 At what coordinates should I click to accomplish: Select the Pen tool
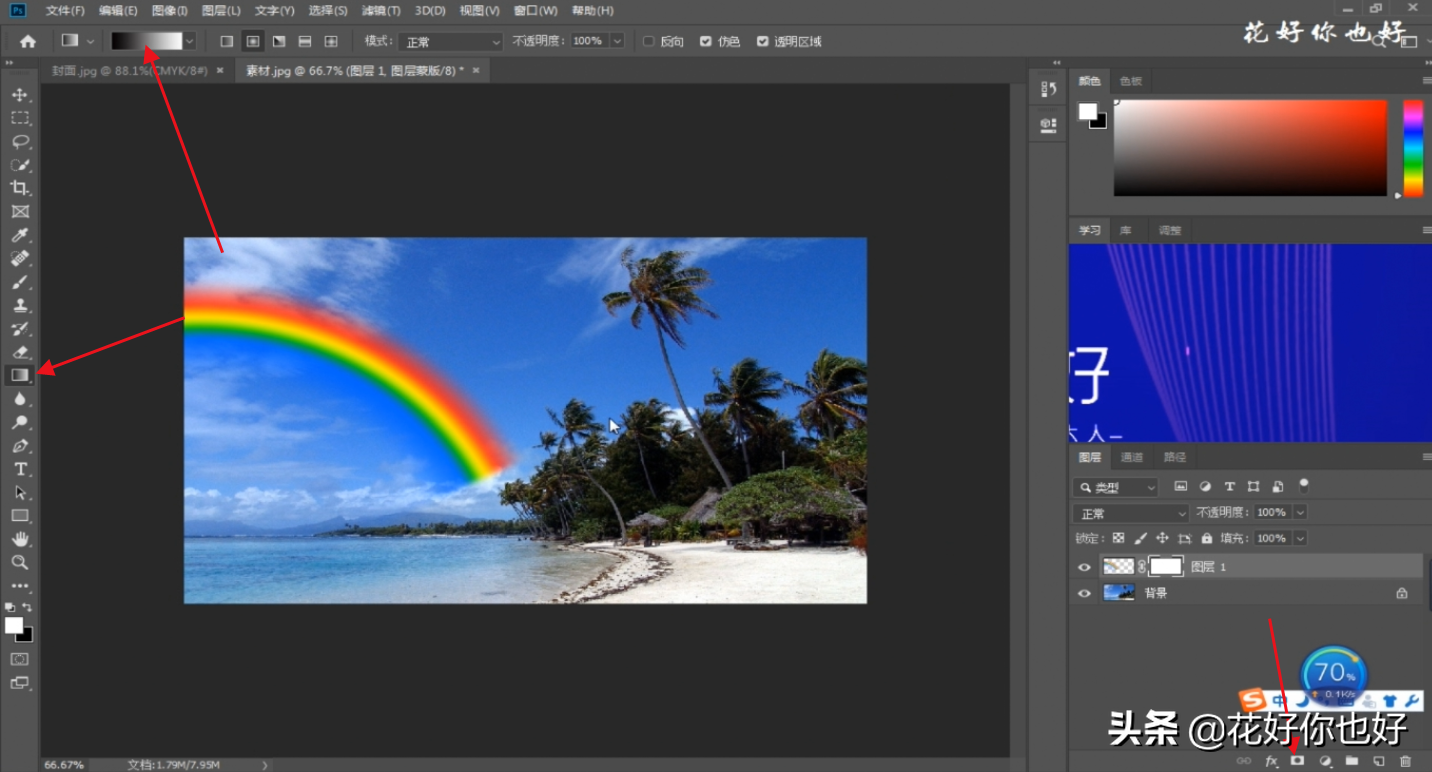[19, 446]
